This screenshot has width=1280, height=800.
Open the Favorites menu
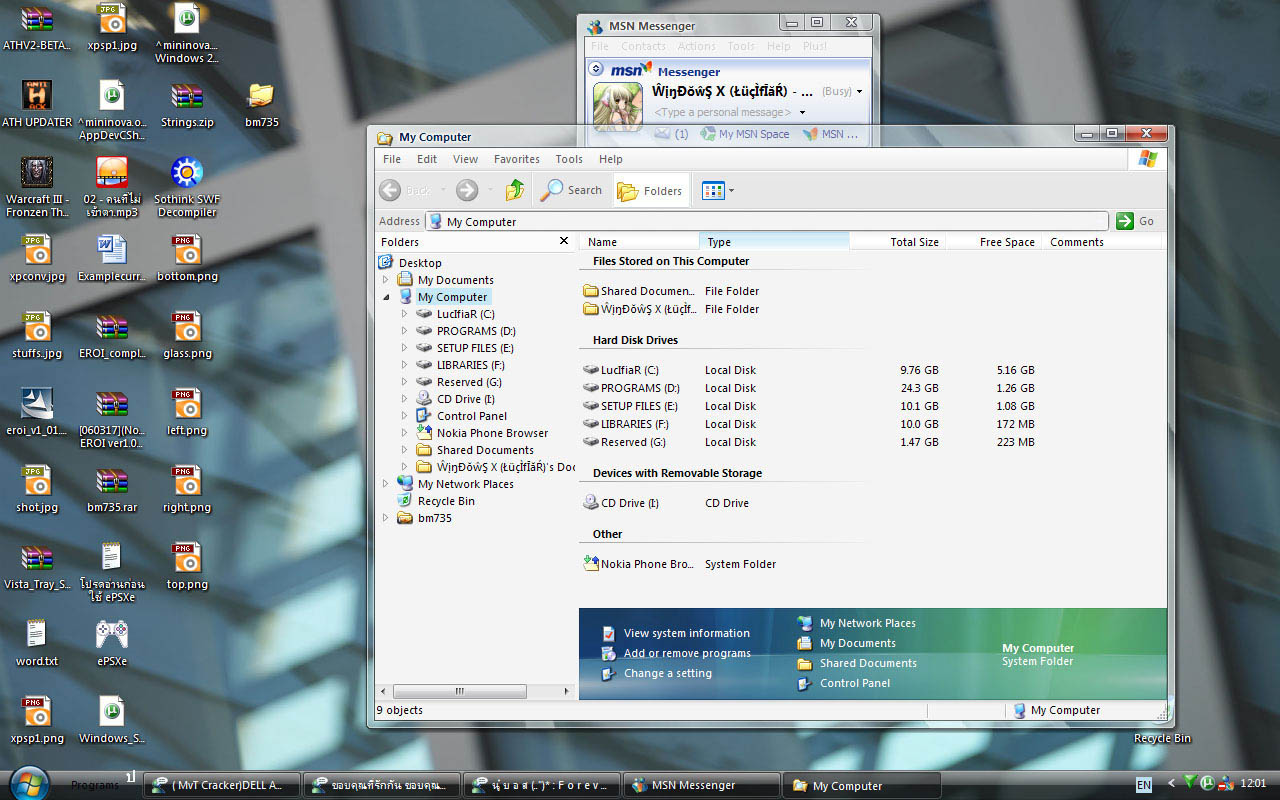[x=516, y=159]
